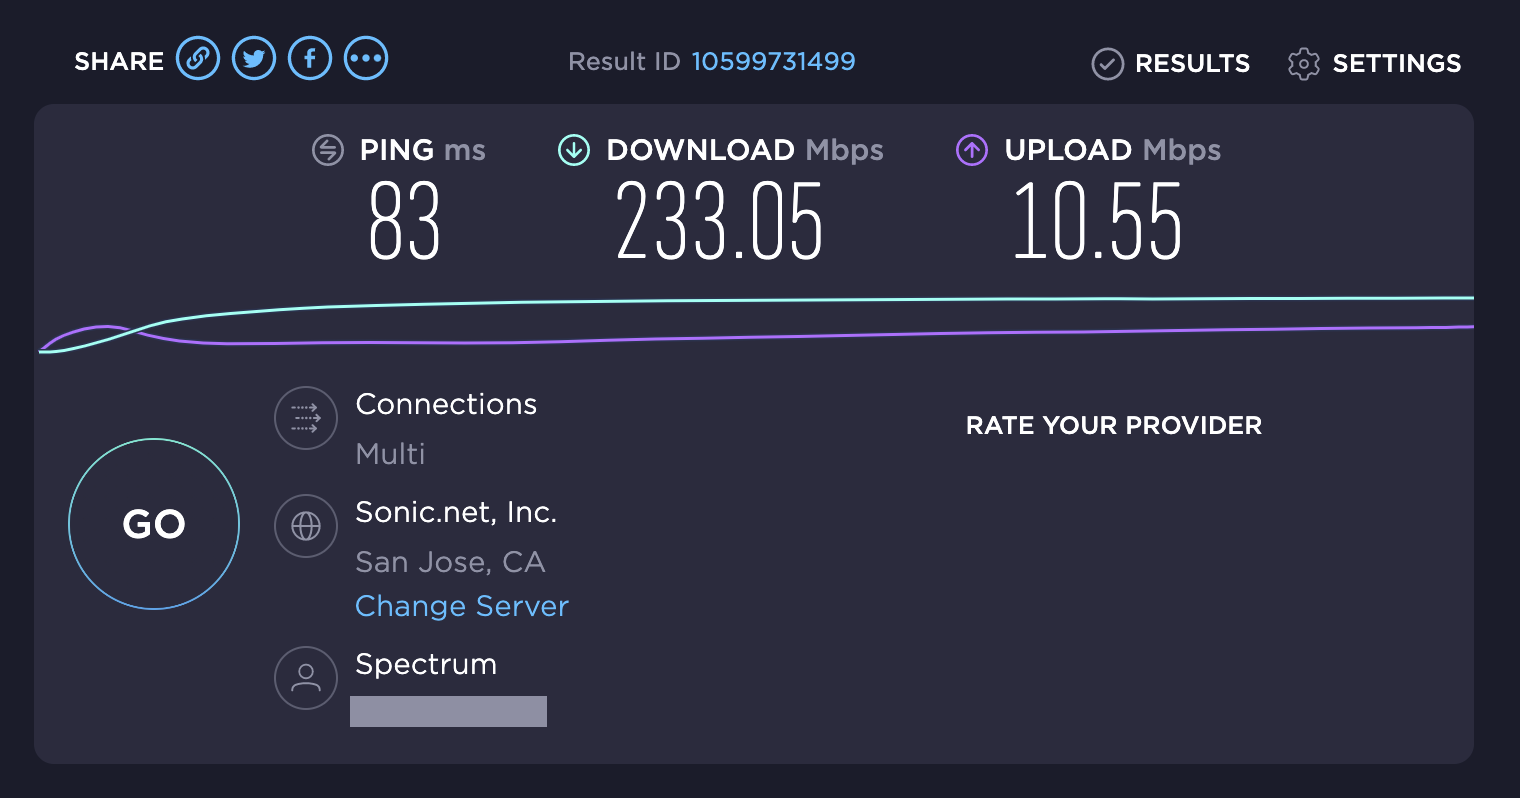The width and height of the screenshot is (1520, 798).
Task: Click the user profile icon beside Spectrum
Action: click(x=306, y=678)
